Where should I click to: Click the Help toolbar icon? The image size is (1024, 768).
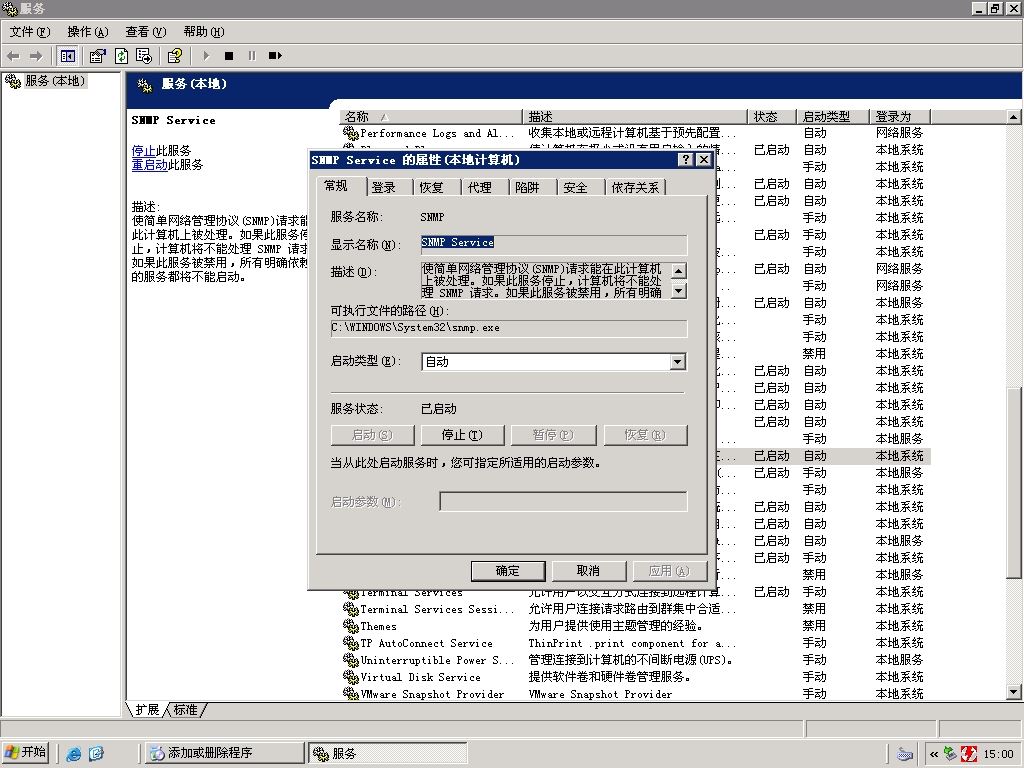click(174, 56)
